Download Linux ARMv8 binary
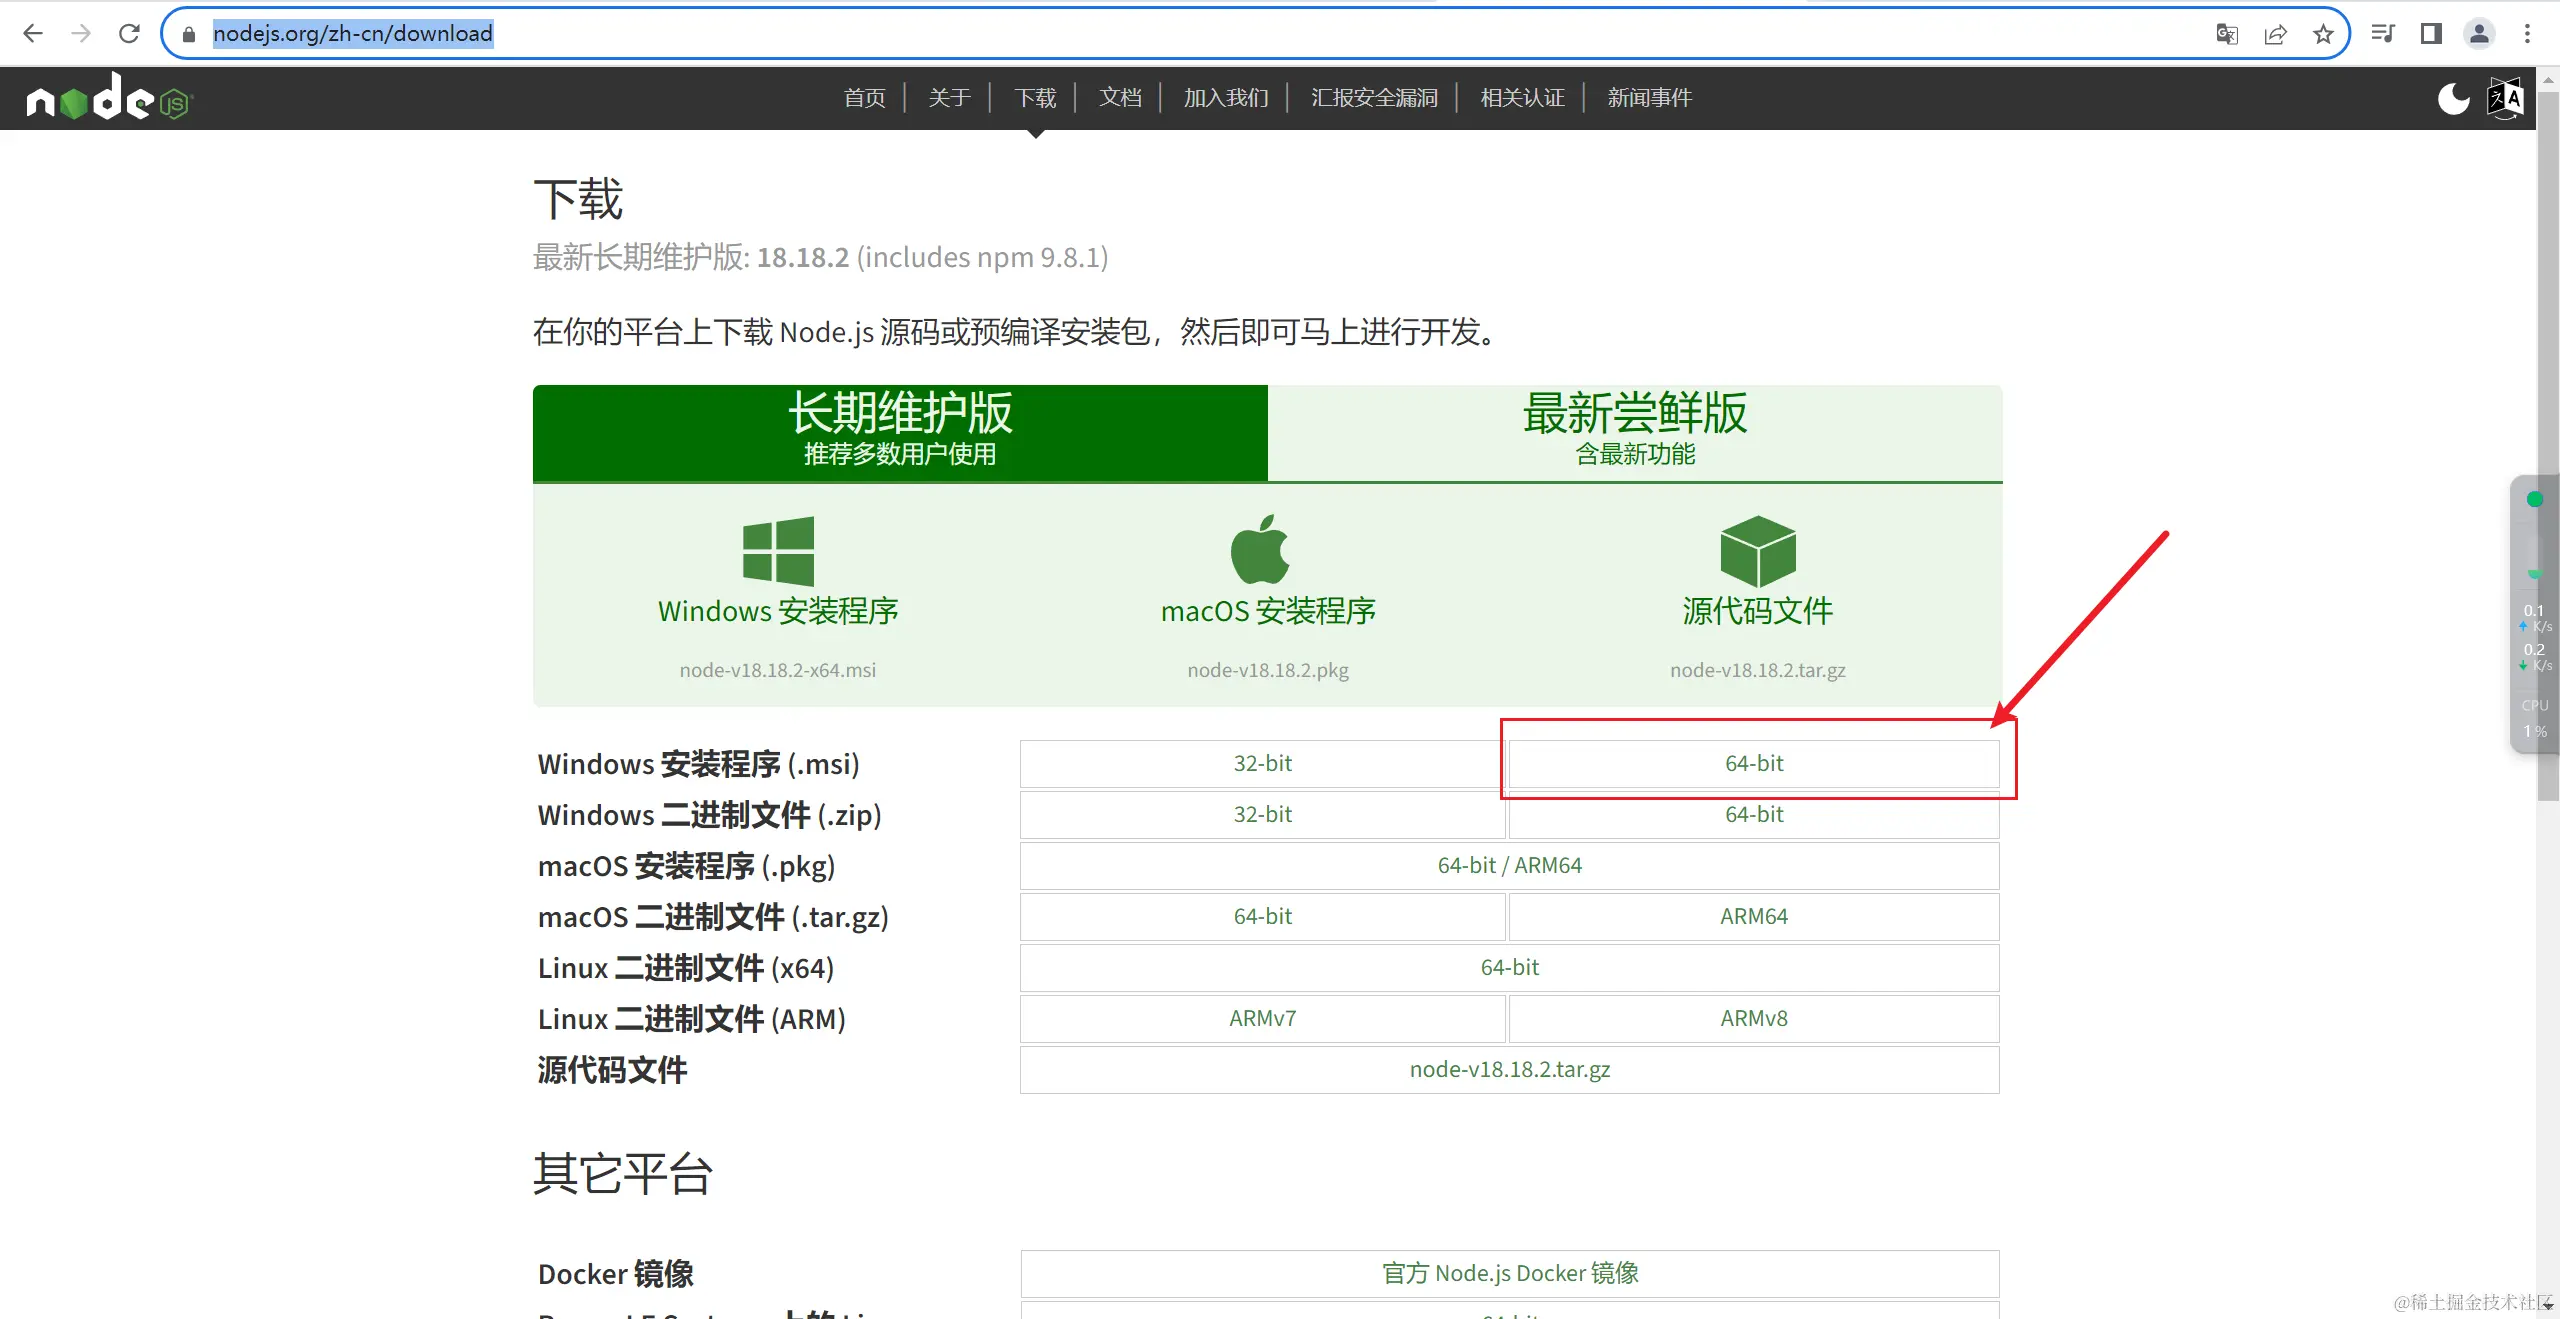This screenshot has width=2560, height=1319. tap(1754, 1019)
